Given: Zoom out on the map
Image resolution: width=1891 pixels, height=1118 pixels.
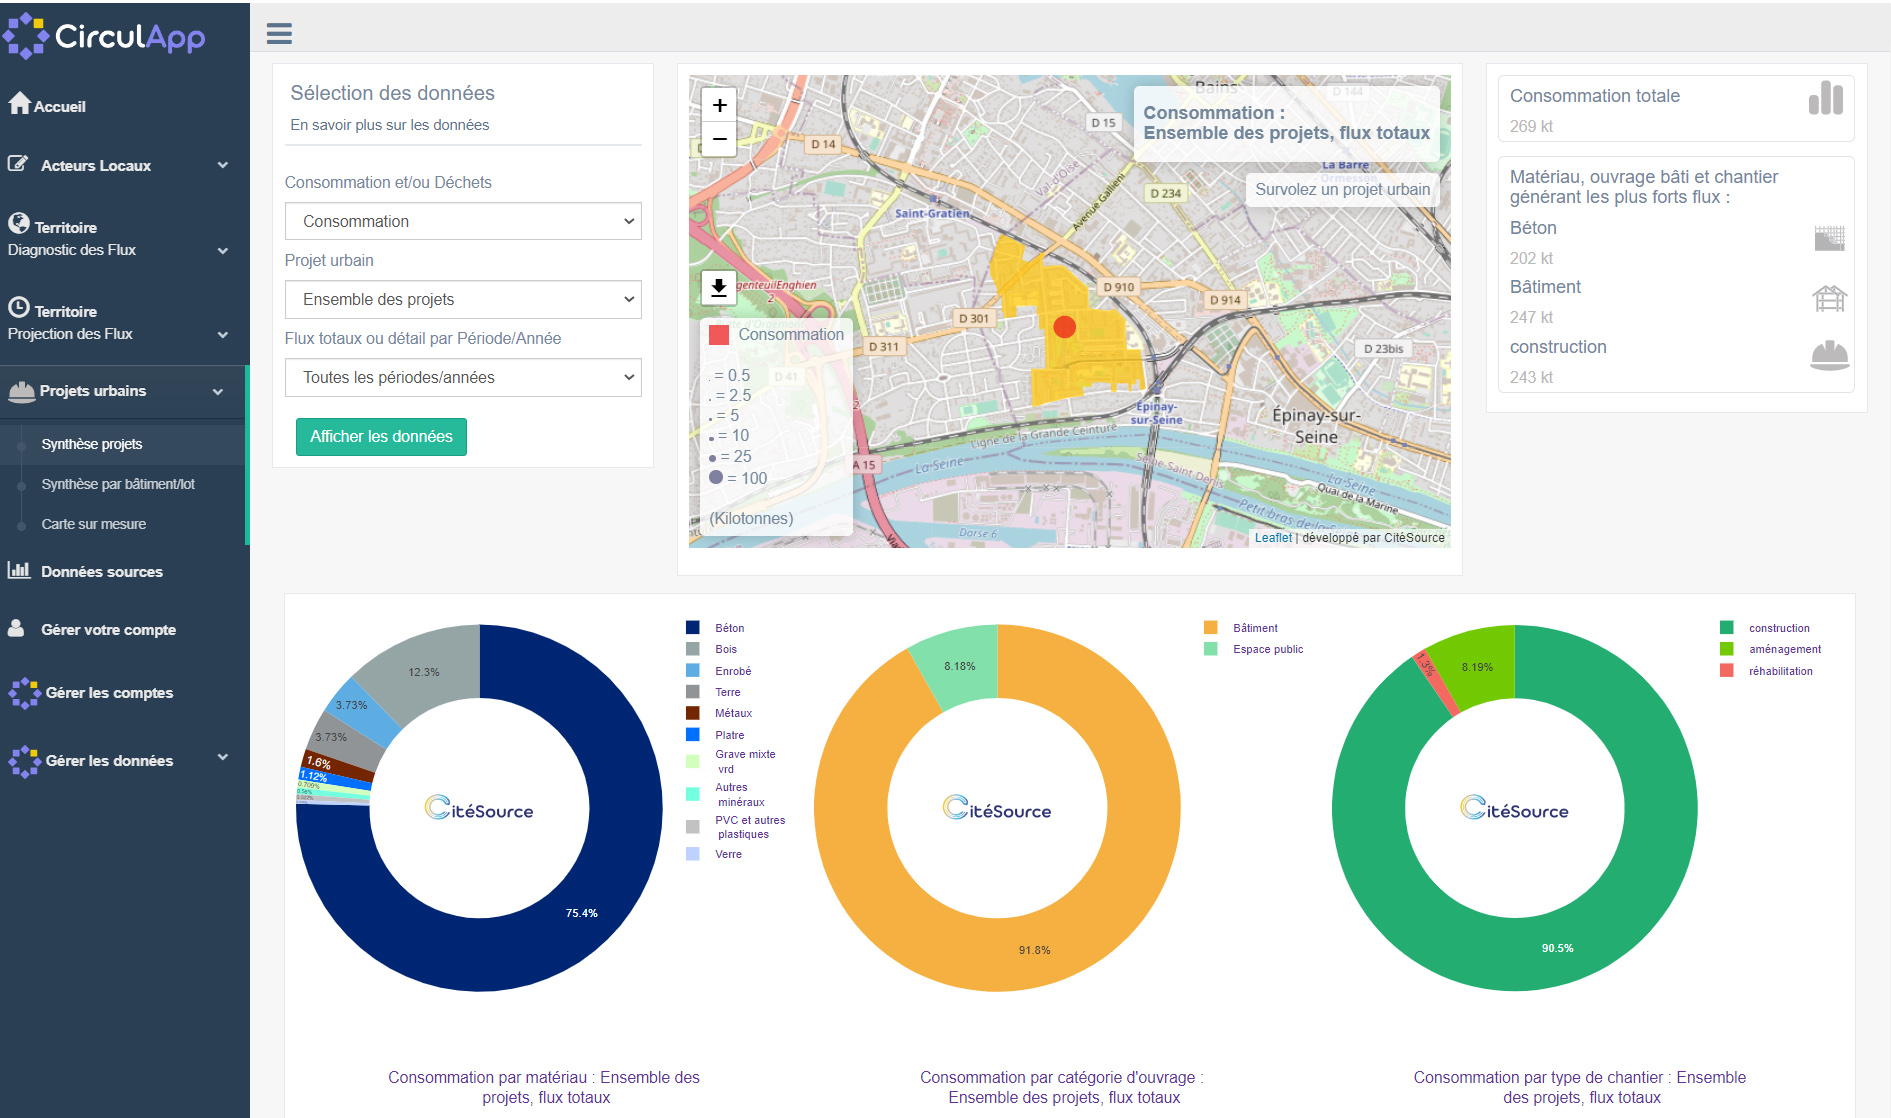Looking at the screenshot, I should pos(719,139).
